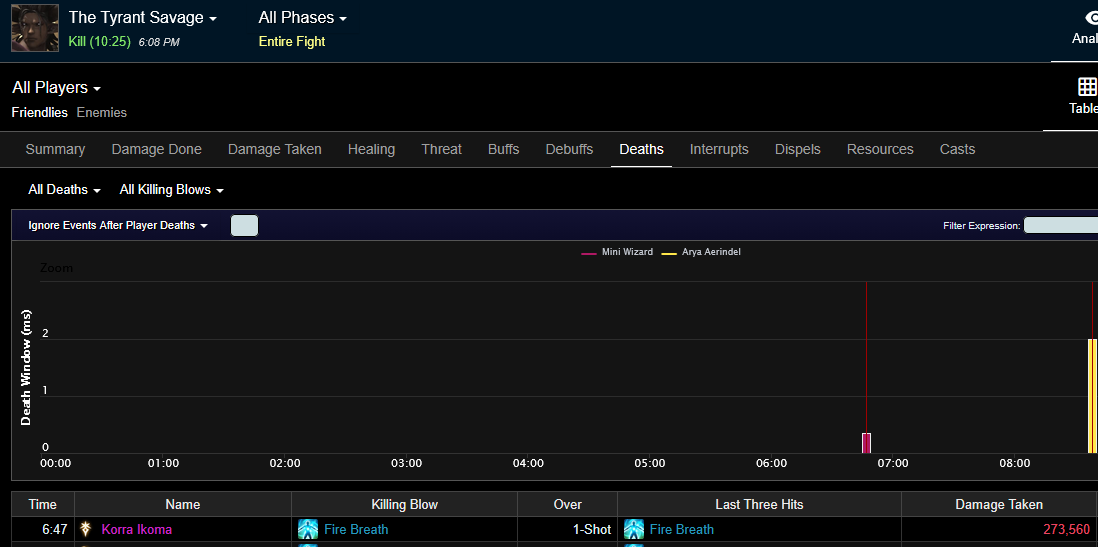Switch to the Summary tab
The width and height of the screenshot is (1098, 547).
55,149
